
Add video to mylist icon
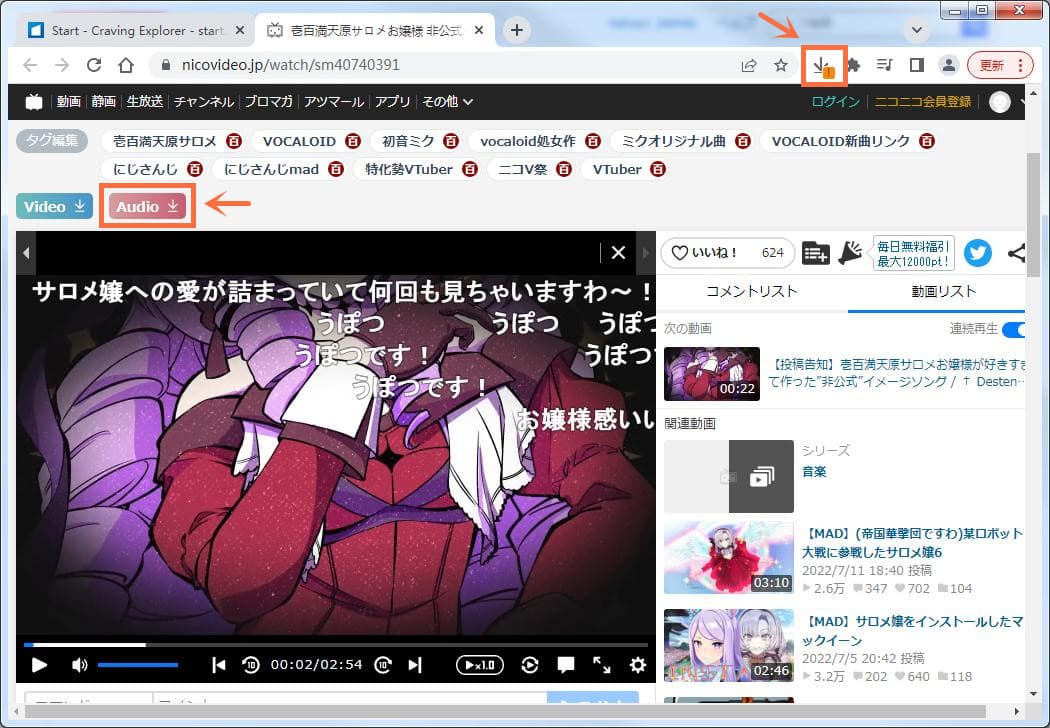coord(815,253)
